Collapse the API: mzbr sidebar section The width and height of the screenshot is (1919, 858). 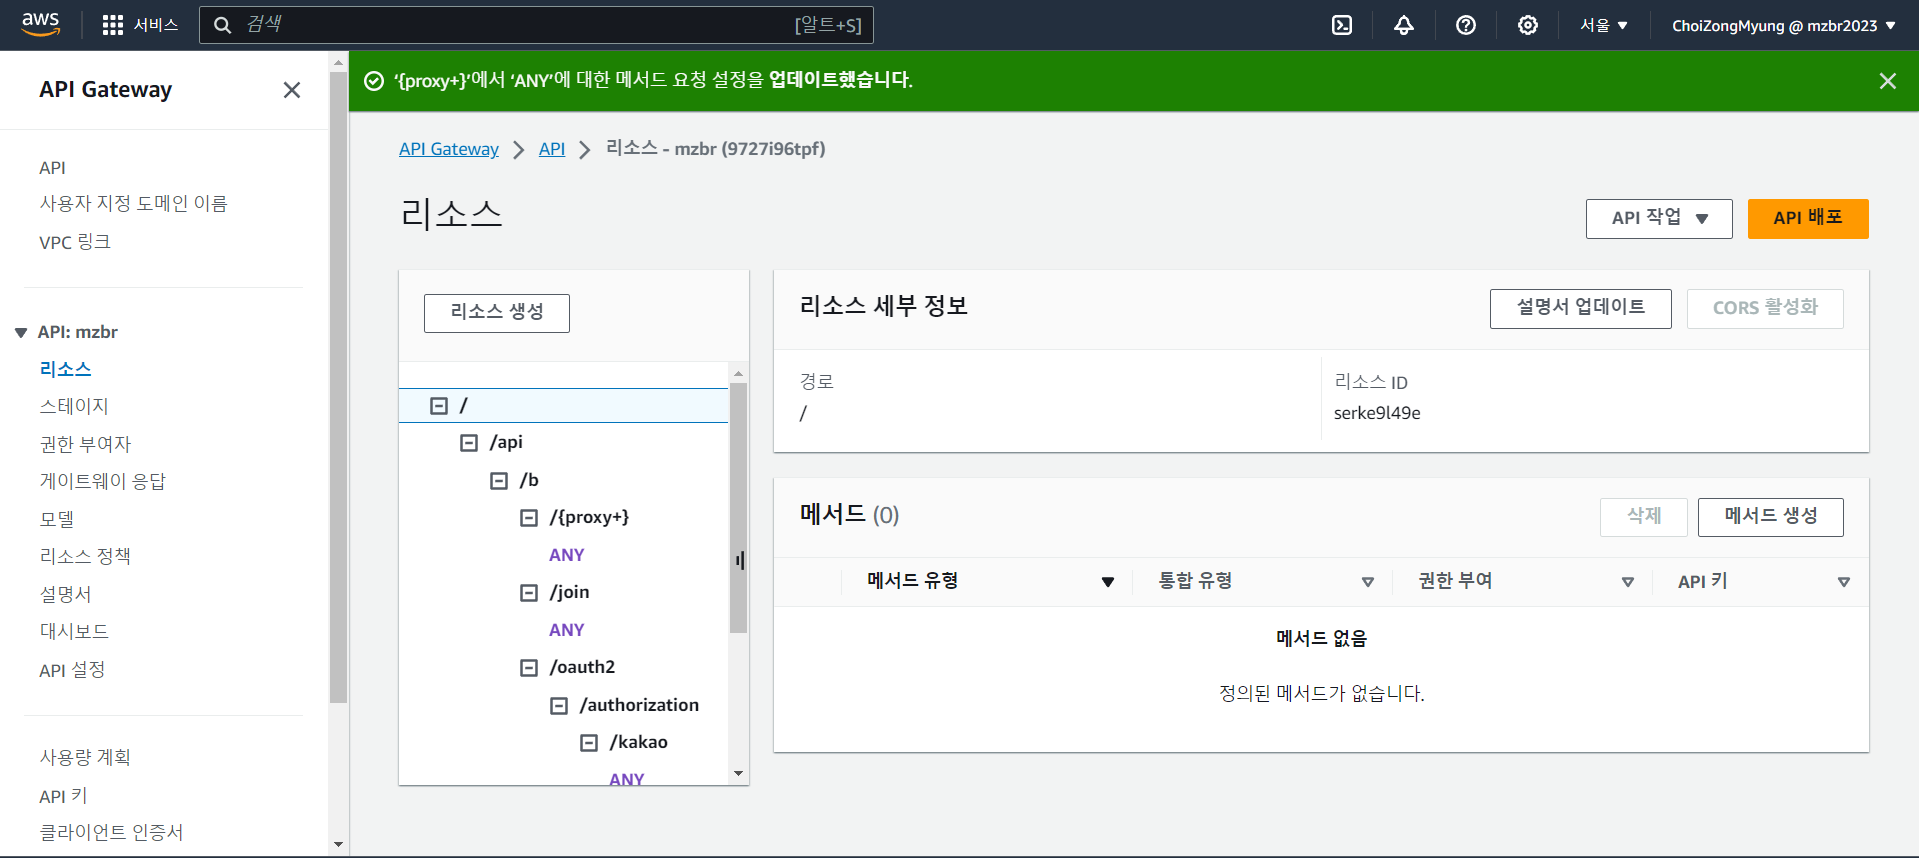point(21,333)
